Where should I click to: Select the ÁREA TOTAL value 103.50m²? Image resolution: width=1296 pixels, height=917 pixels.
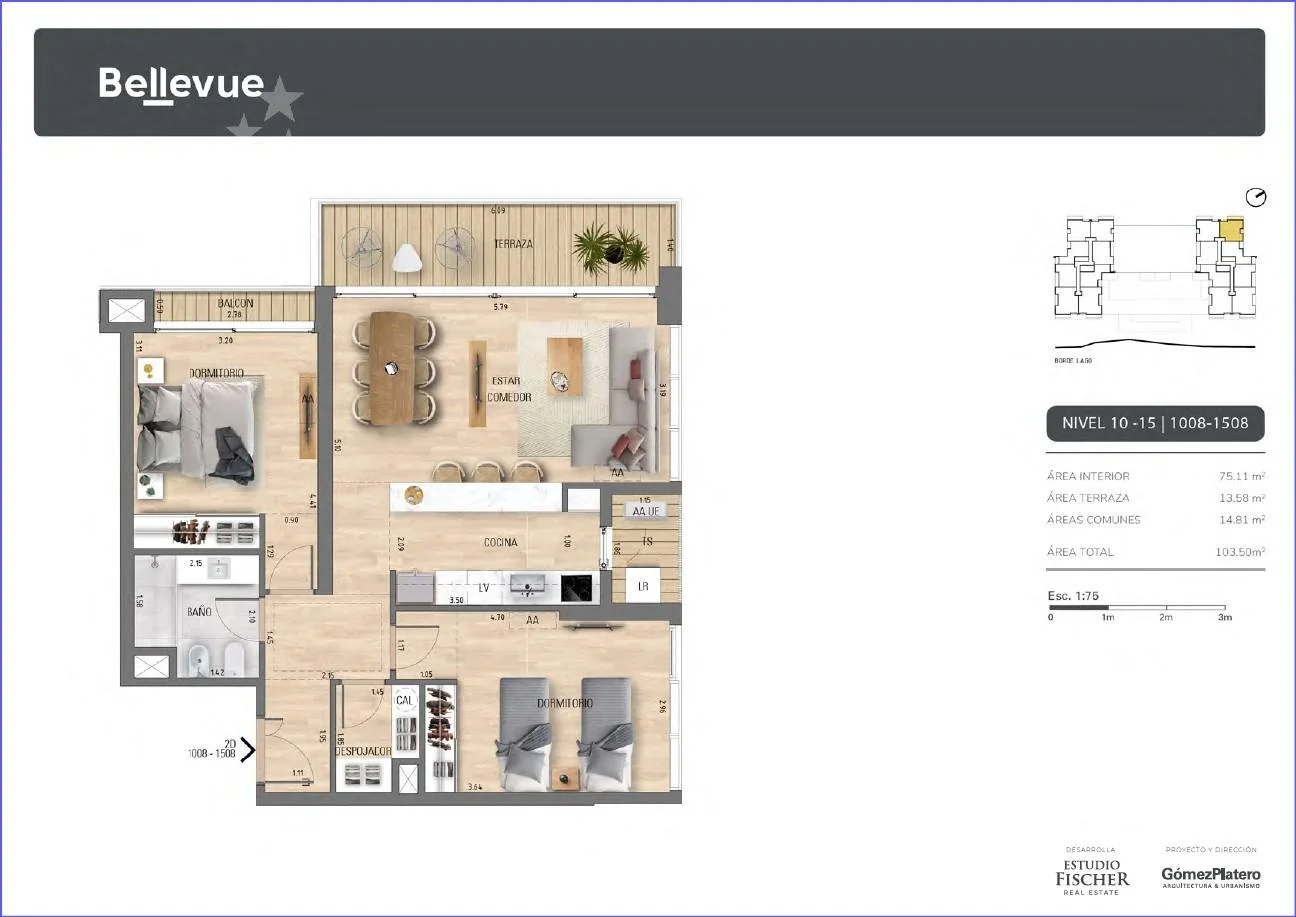click(1237, 552)
